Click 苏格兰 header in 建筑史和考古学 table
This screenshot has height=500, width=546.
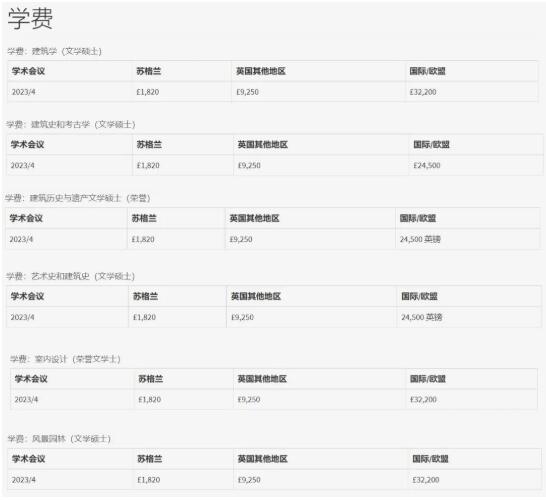[149, 144]
